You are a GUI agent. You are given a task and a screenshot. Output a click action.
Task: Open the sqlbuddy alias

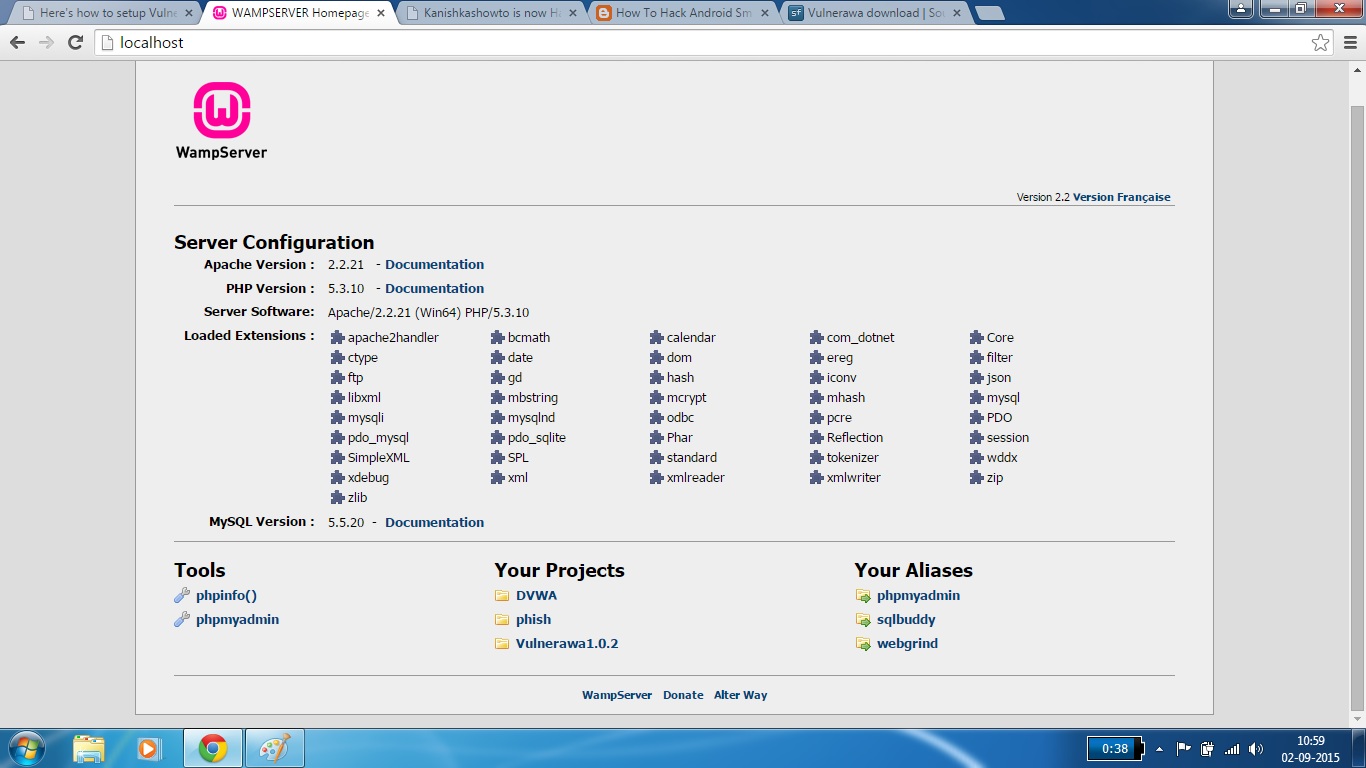(906, 620)
